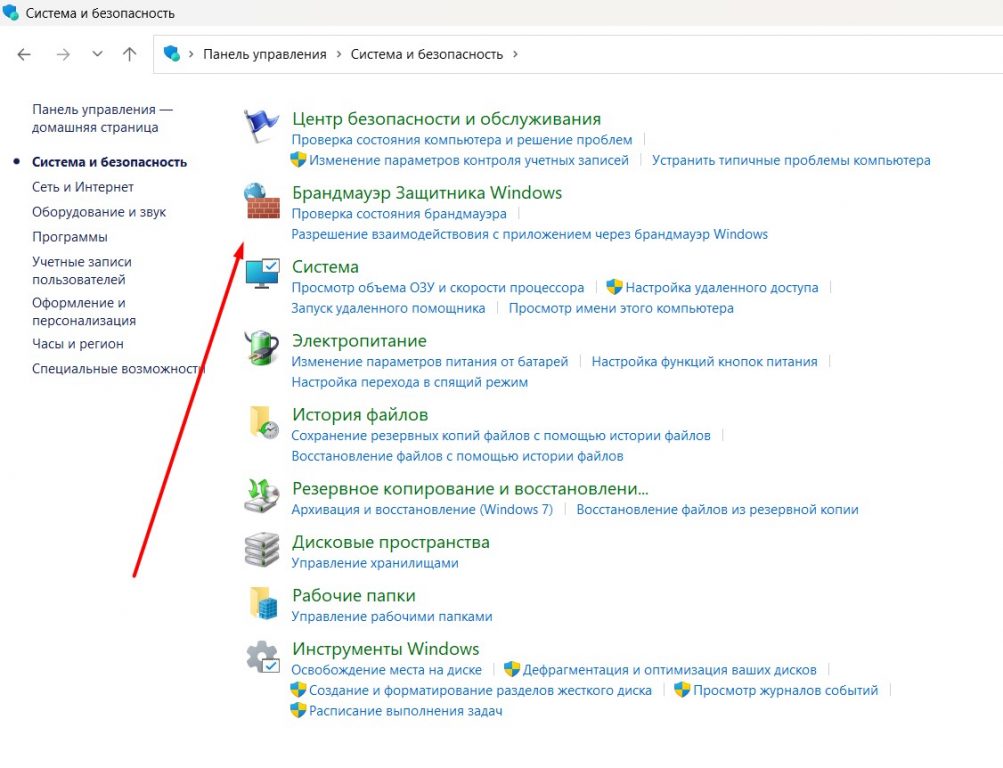This screenshot has height=768, width=1003.
Task: Click the Электропитание battery icon
Action: [x=262, y=348]
